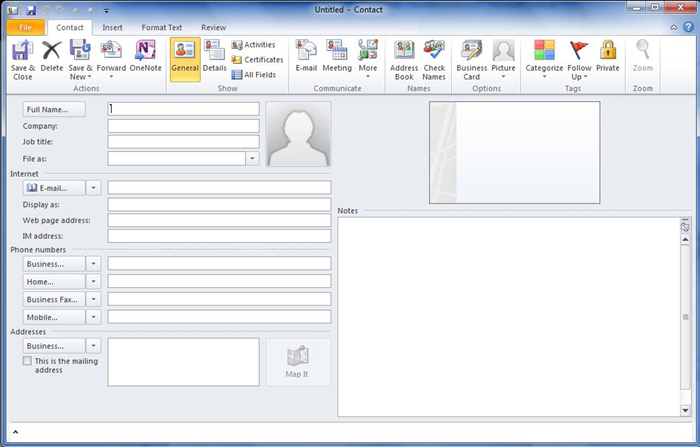Click the Mobile... button
Image resolution: width=700 pixels, height=447 pixels.
tap(54, 317)
